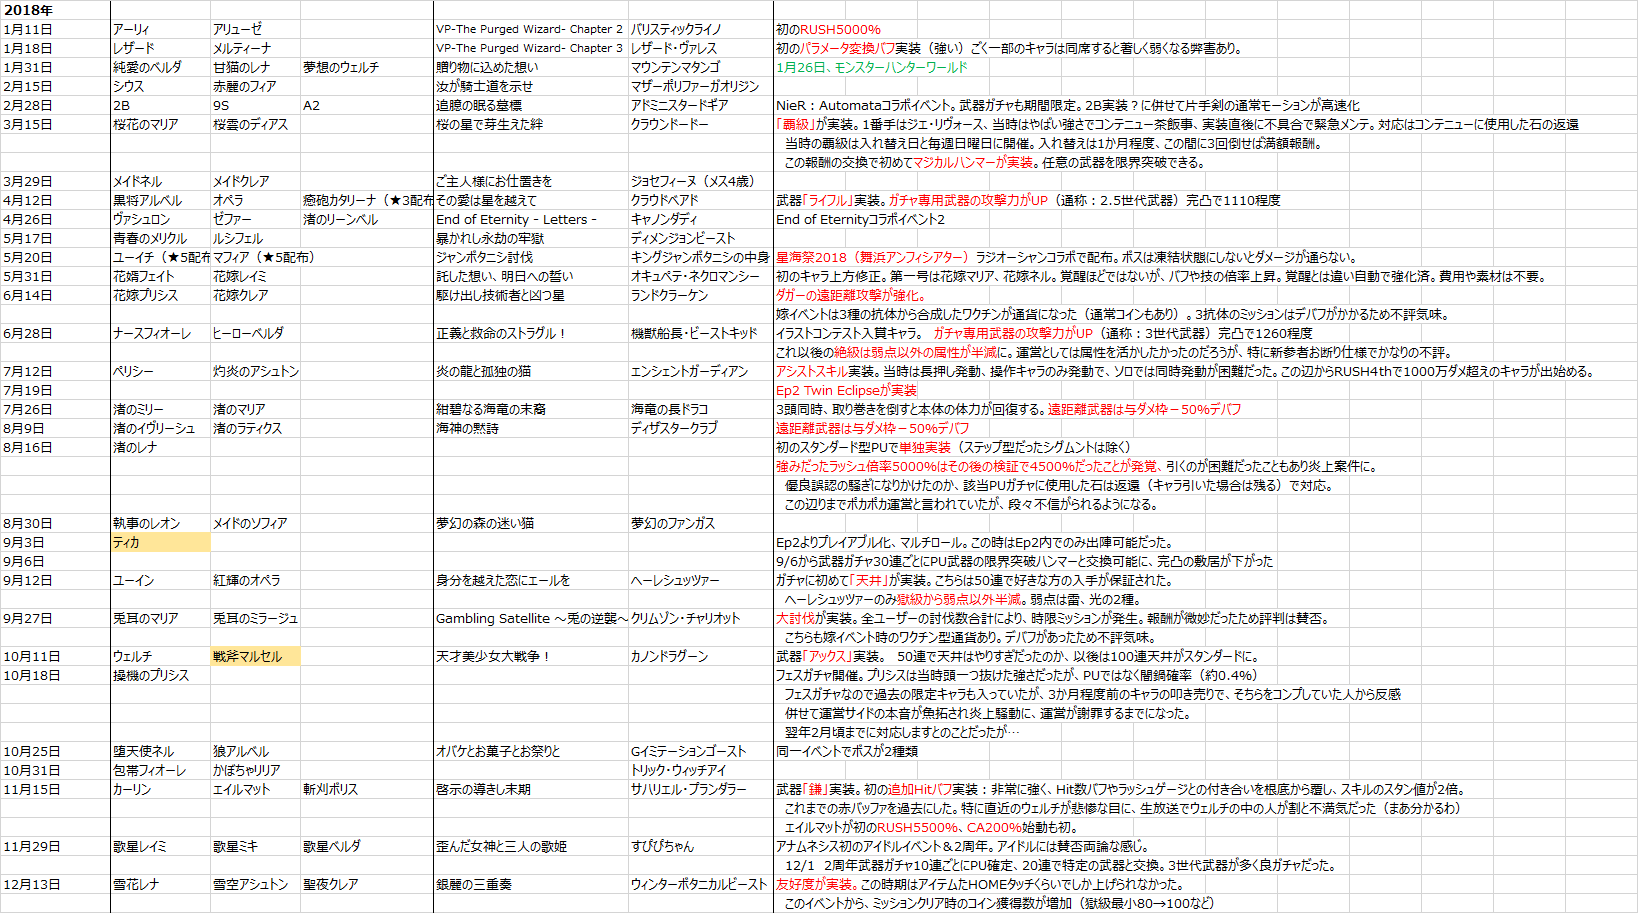Click the ヘーレシュッツァー boss cell
This screenshot has height=913, width=1638.
[700, 580]
